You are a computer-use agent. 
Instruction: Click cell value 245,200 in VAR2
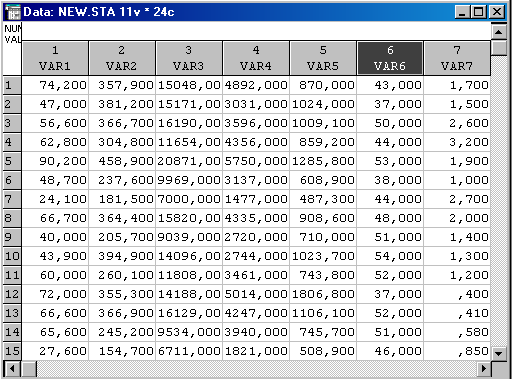[122, 332]
